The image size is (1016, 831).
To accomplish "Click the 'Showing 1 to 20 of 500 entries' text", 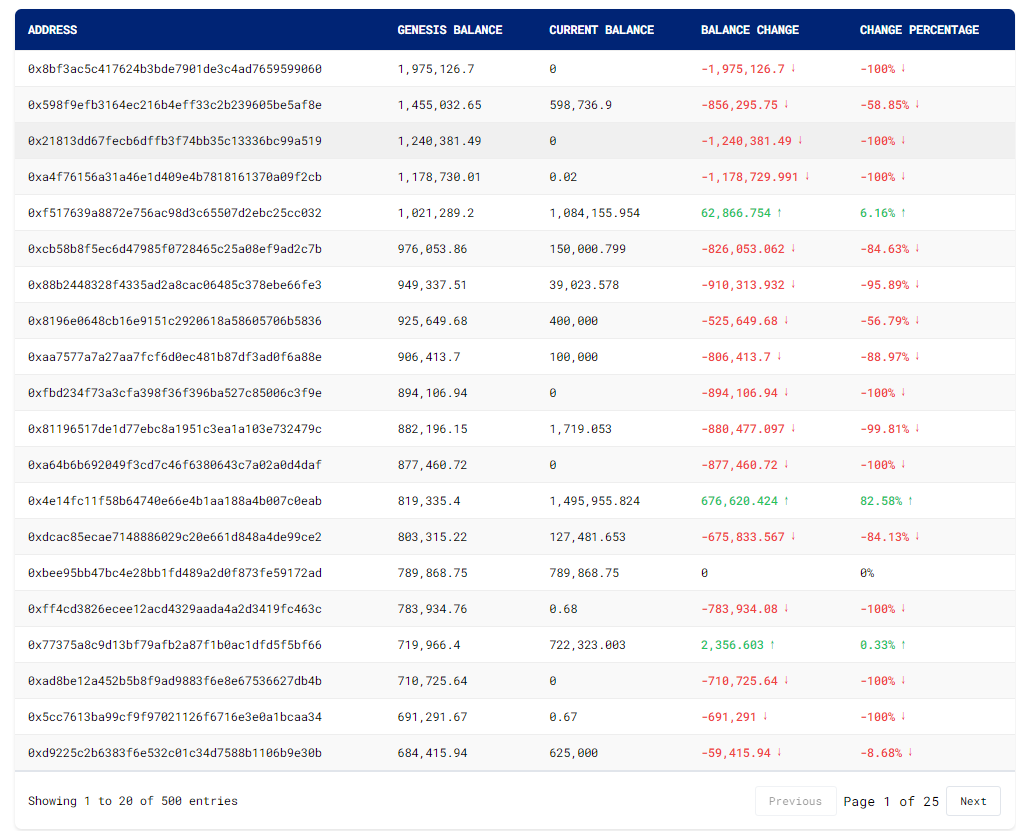I will pyautogui.click(x=132, y=801).
